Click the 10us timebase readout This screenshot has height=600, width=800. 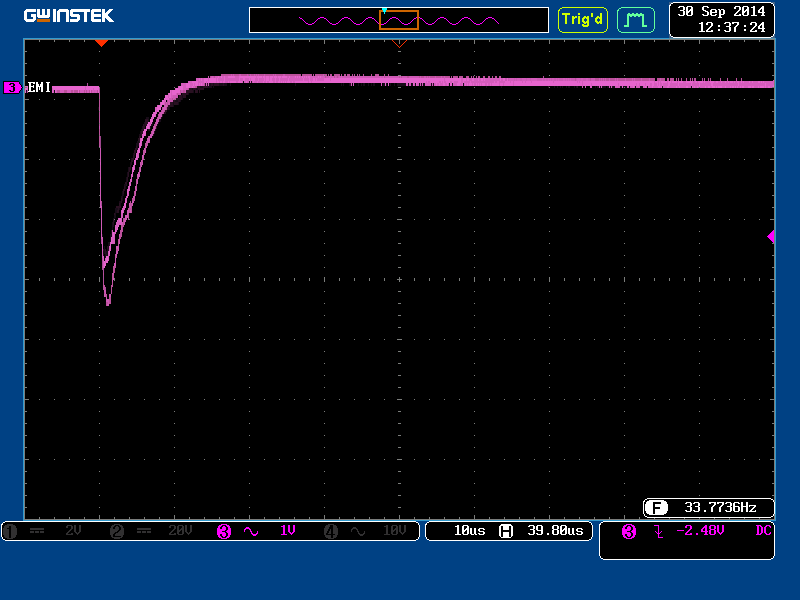coord(469,531)
